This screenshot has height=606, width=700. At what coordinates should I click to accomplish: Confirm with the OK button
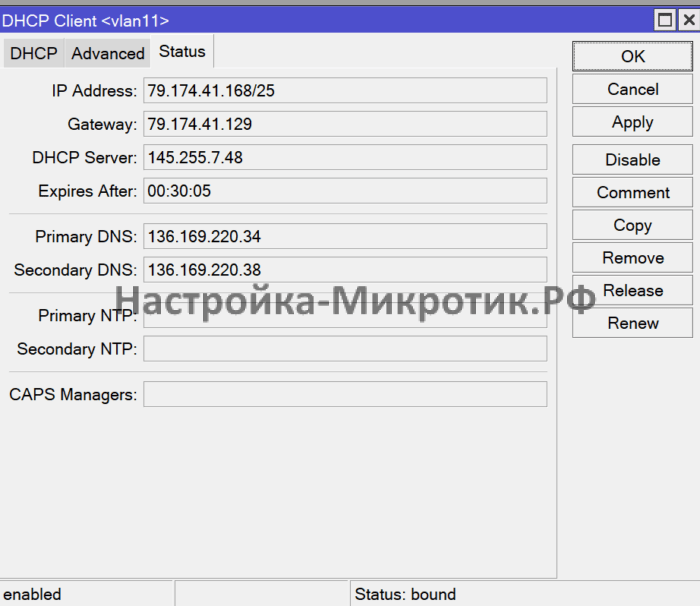click(x=632, y=56)
